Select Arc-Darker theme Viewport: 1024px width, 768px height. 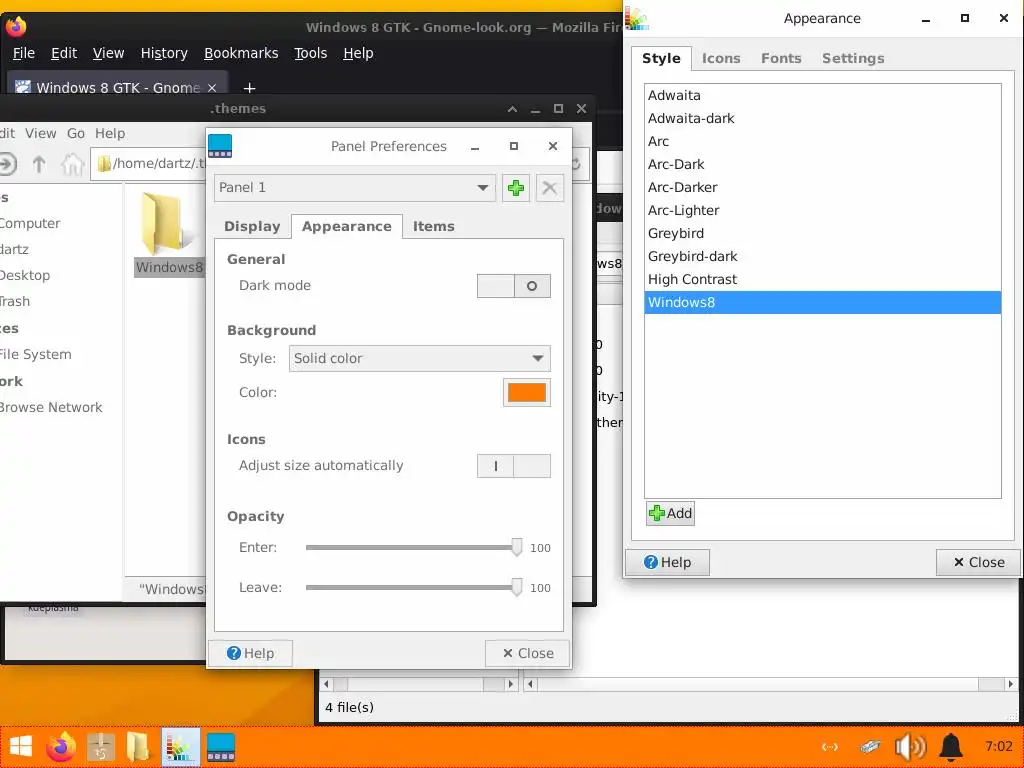click(x=823, y=187)
